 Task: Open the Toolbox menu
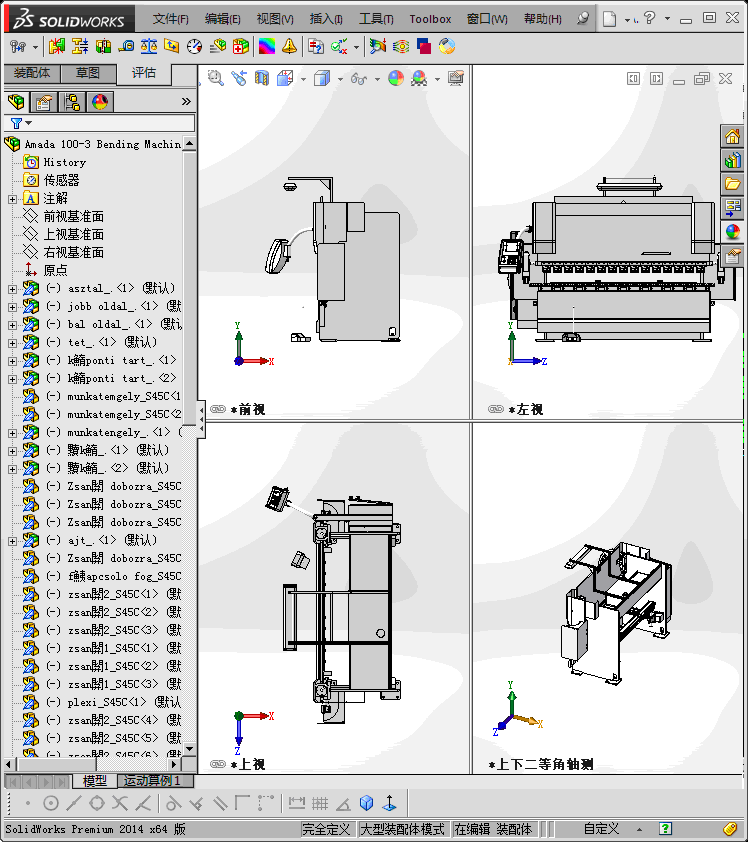pos(430,19)
